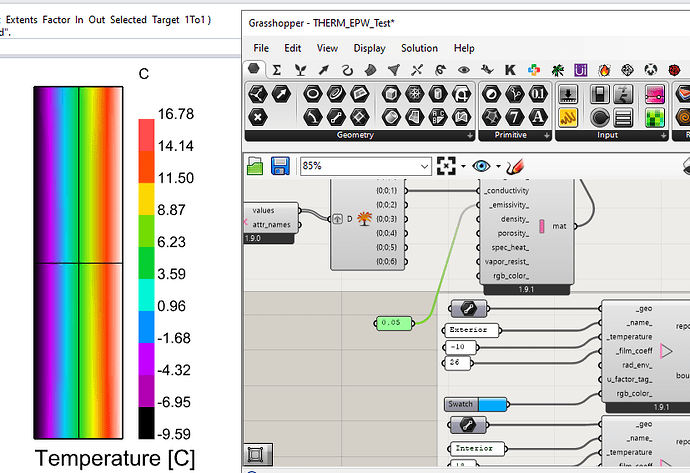The height and width of the screenshot is (473, 690).
Task: Click the green 0.05 number panel
Action: coord(393,322)
